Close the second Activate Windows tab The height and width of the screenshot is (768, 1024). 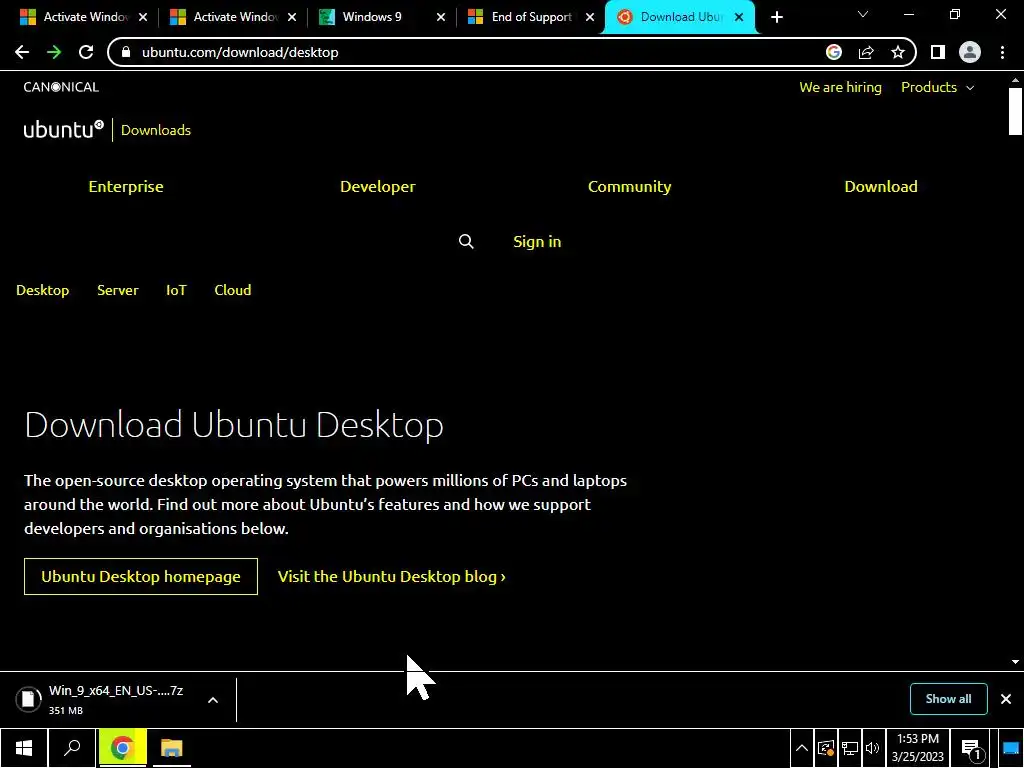(292, 18)
